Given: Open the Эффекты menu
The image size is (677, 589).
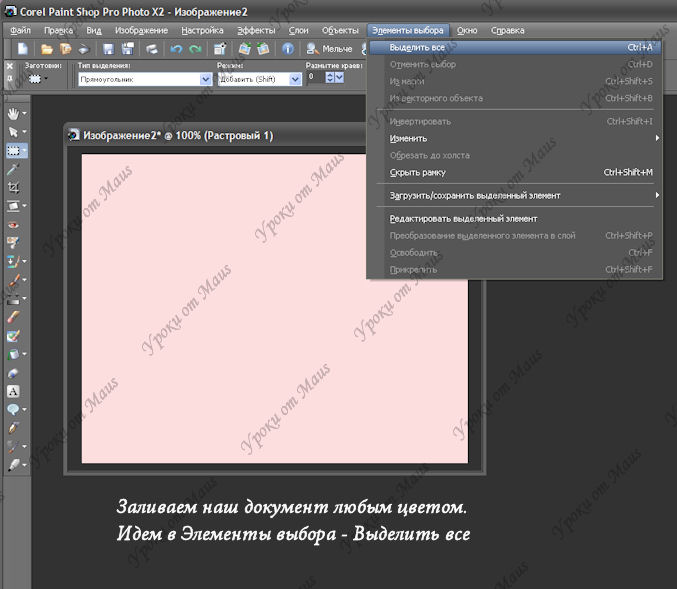Looking at the screenshot, I should pyautogui.click(x=256, y=31).
